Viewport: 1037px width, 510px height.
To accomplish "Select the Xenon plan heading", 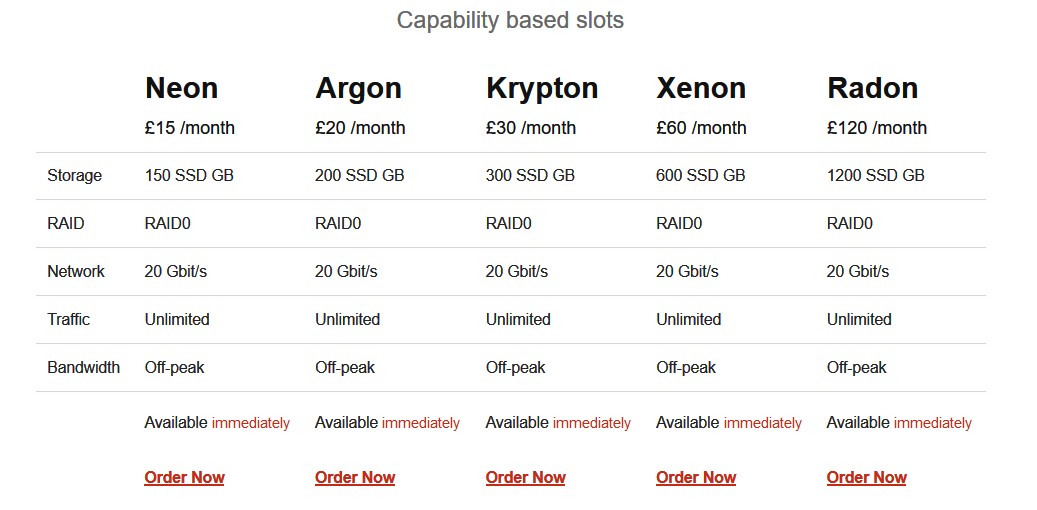I will pos(701,88).
